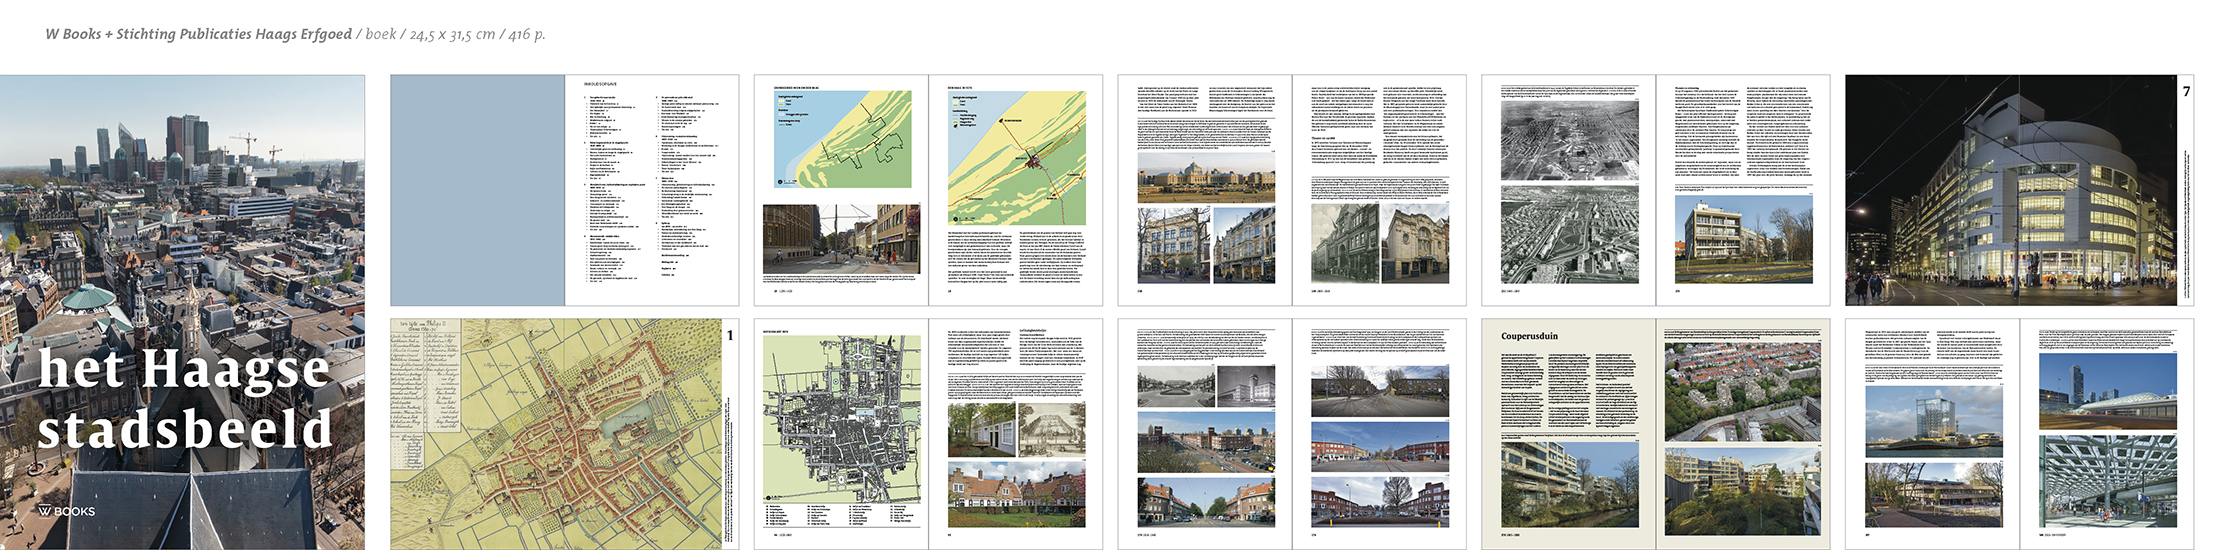The width and height of the screenshot is (2214, 550).
Task: Click 'W Books + Stichting Publicaties Haags Erfgoed' header text
Action: 198,34
